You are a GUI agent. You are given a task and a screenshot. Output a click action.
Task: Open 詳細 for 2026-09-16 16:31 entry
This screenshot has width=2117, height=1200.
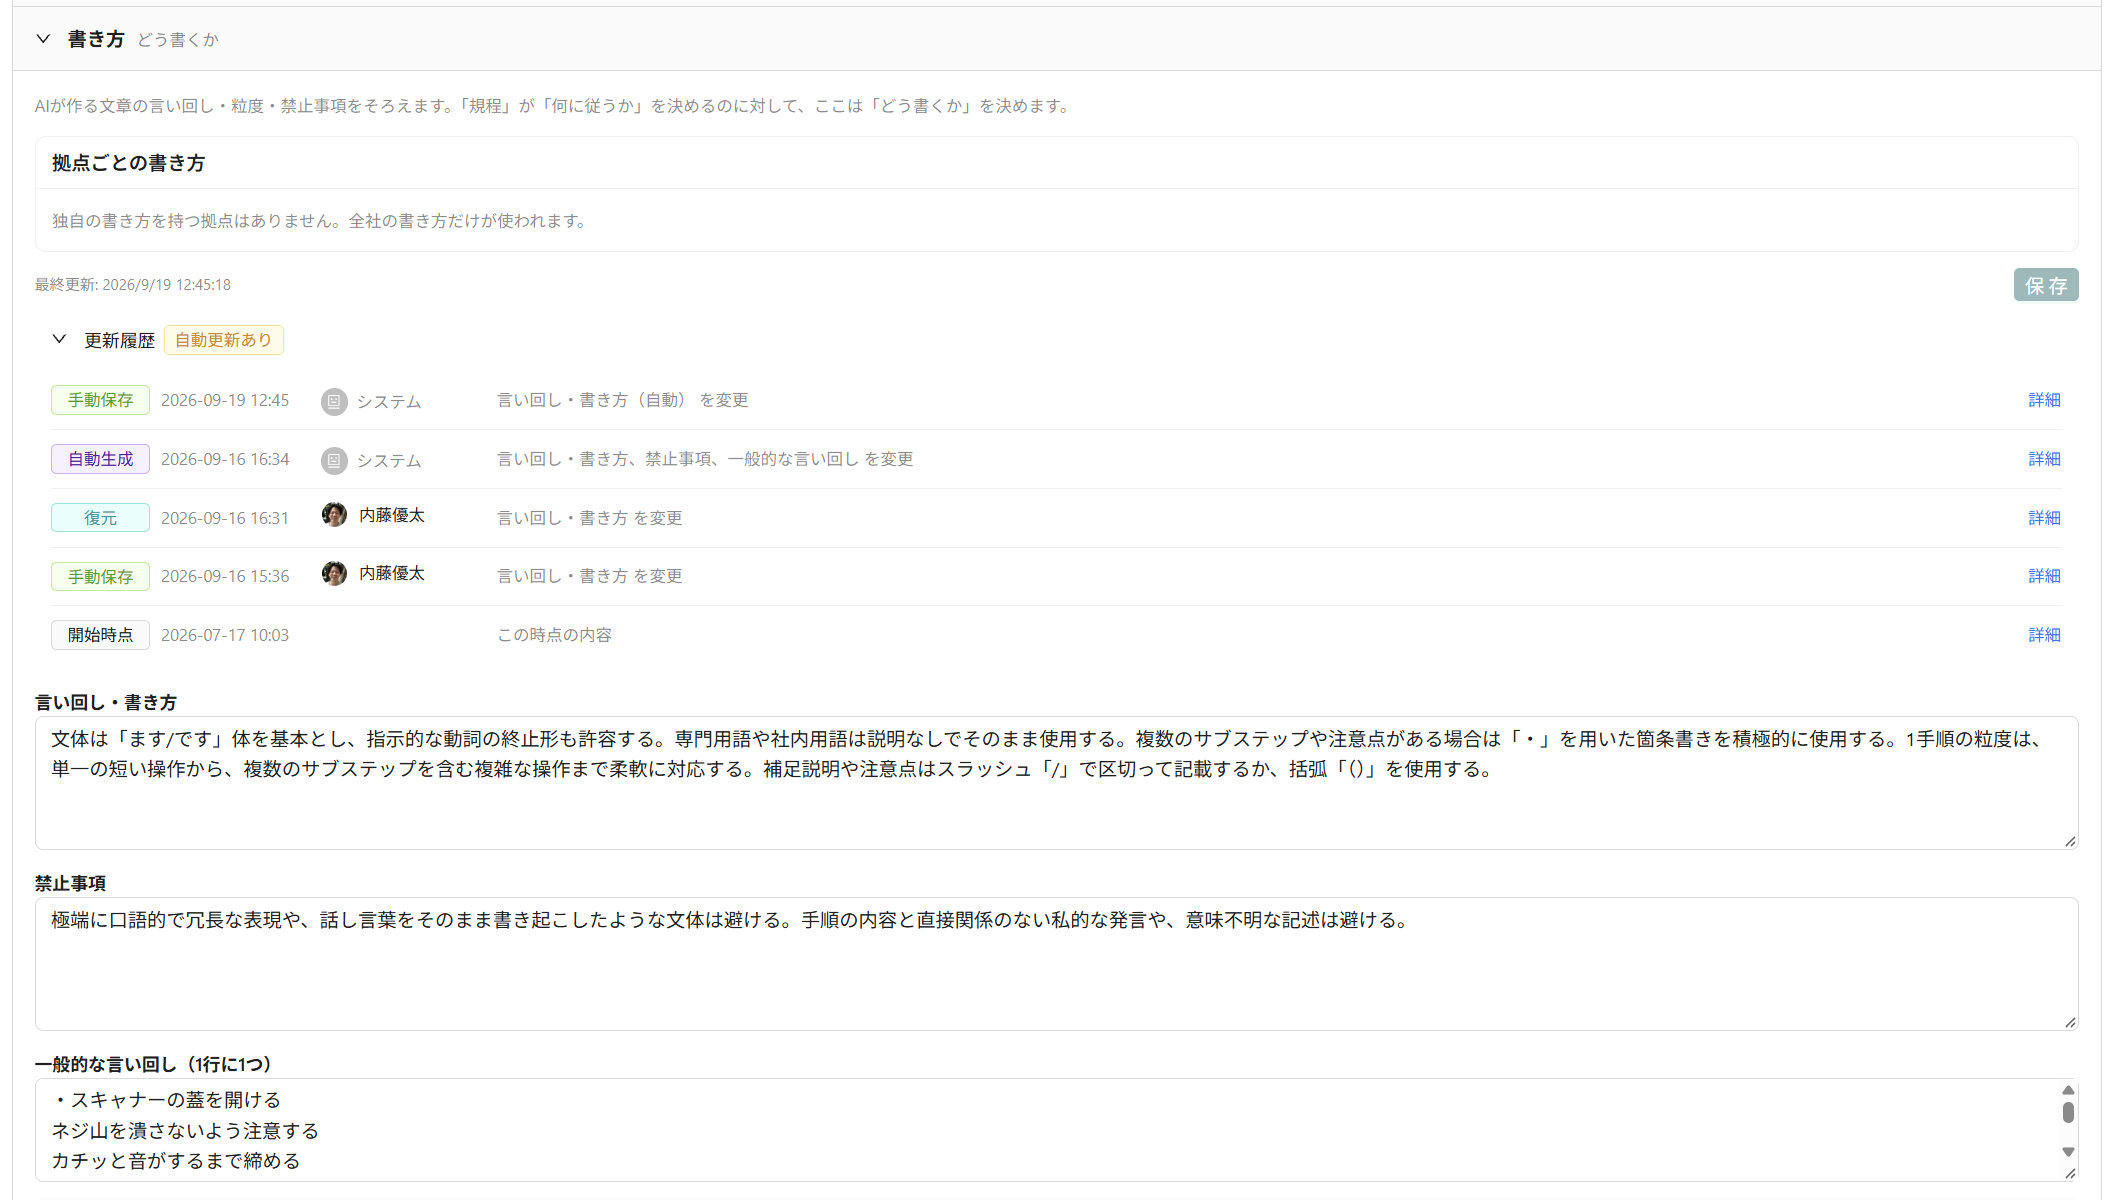coord(2043,518)
